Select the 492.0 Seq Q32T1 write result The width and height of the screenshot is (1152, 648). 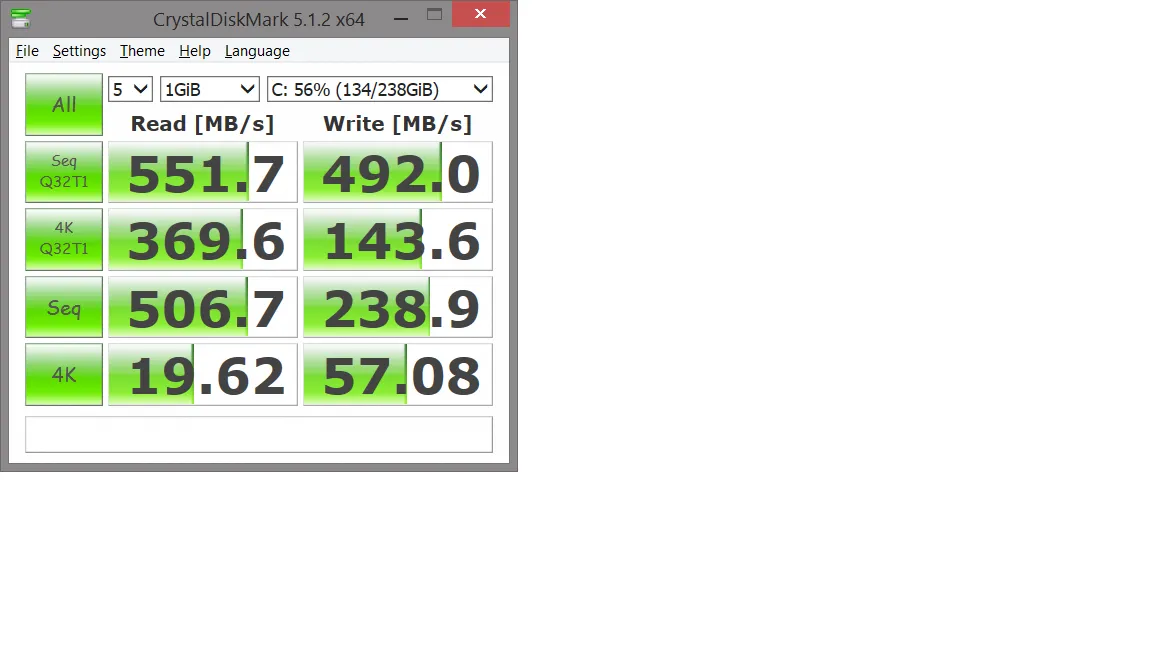click(397, 172)
